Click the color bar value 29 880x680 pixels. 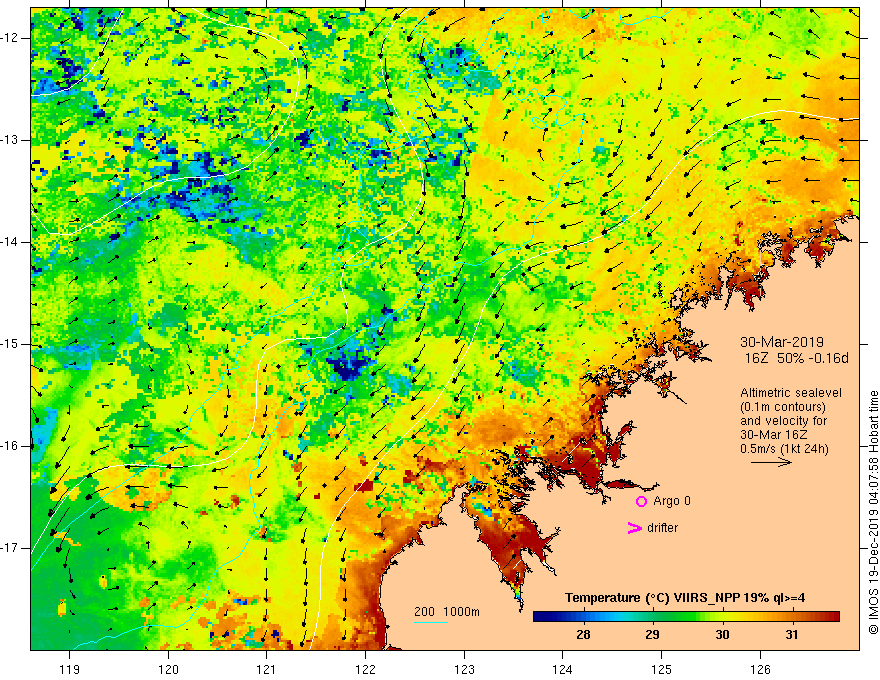[x=652, y=635]
